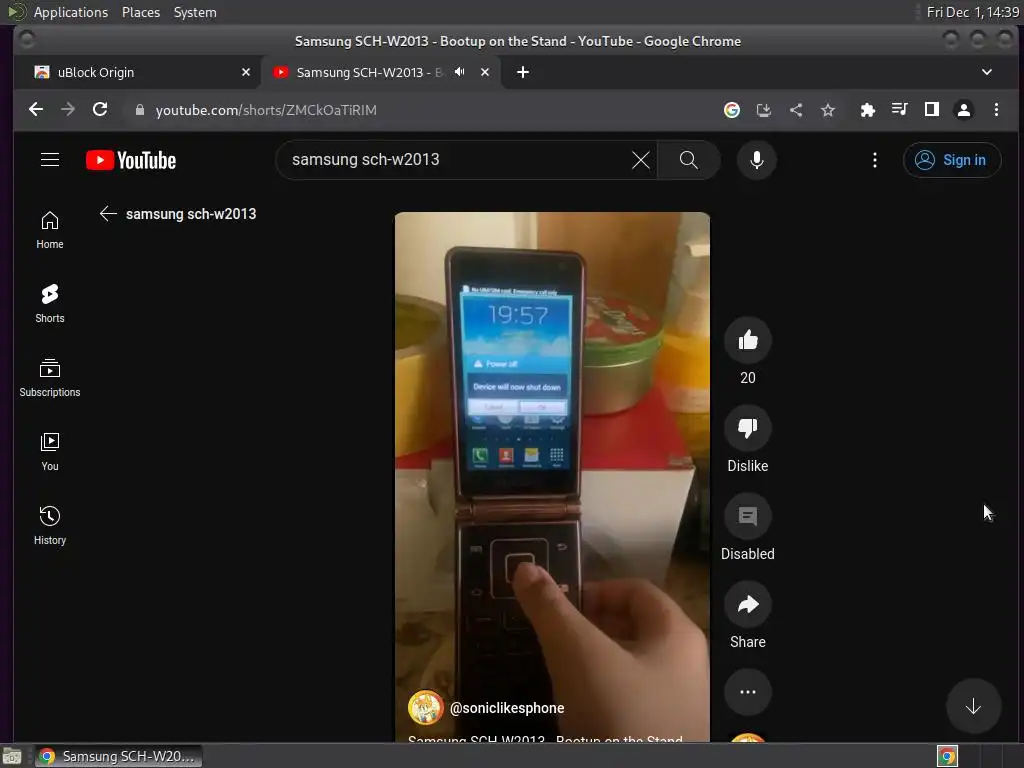Open media controls in Chrome toolbar
This screenshot has width=1024, height=768.
899,110
